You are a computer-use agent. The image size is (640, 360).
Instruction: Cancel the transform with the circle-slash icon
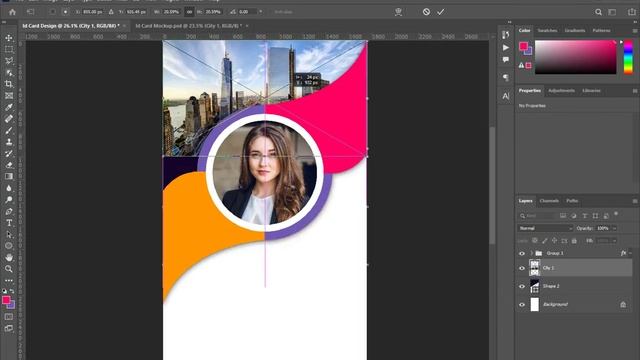(x=426, y=12)
